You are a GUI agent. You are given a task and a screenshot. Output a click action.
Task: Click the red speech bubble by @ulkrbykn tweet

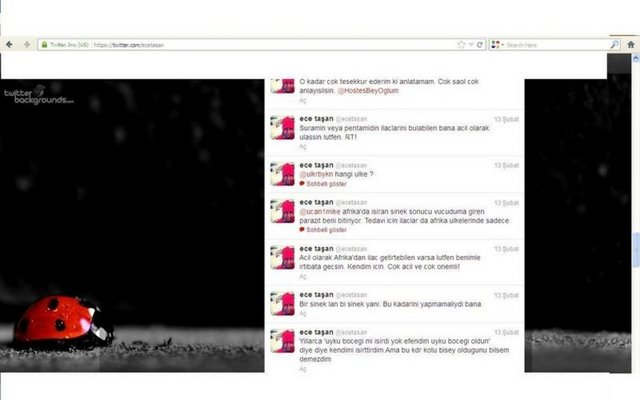(x=303, y=185)
